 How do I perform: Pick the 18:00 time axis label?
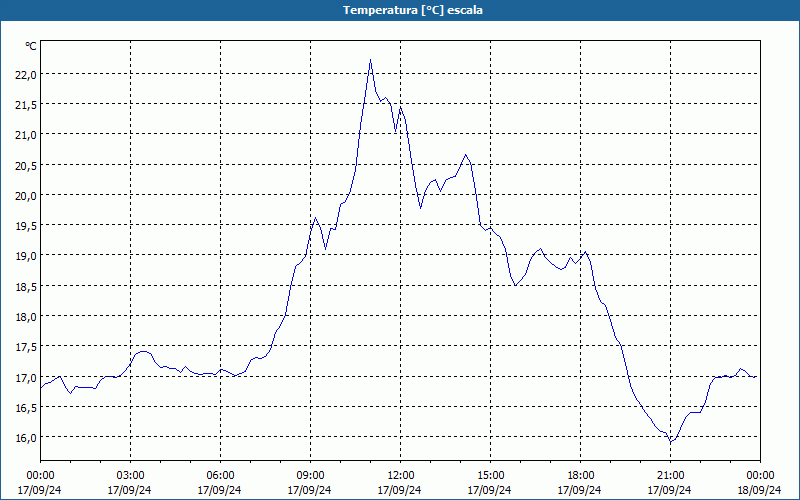[580, 476]
